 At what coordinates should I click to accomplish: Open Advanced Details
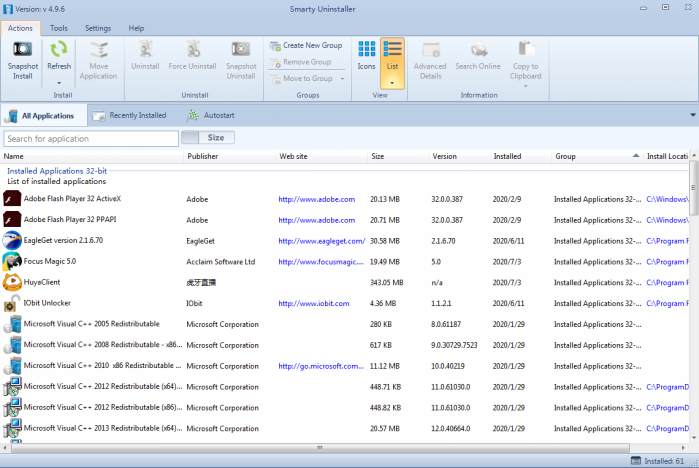430,61
